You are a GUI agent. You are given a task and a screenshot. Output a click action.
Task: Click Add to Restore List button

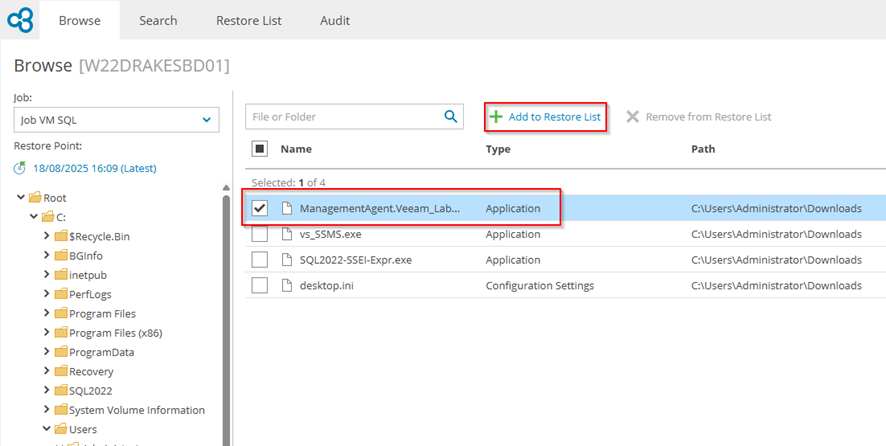(x=545, y=117)
